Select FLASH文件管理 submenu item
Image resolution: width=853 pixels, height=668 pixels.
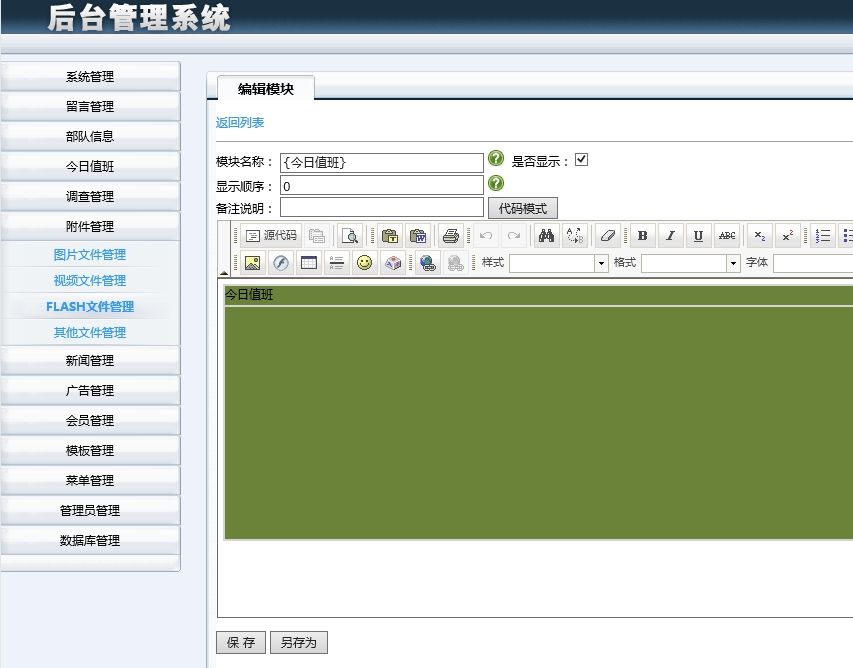tap(90, 307)
